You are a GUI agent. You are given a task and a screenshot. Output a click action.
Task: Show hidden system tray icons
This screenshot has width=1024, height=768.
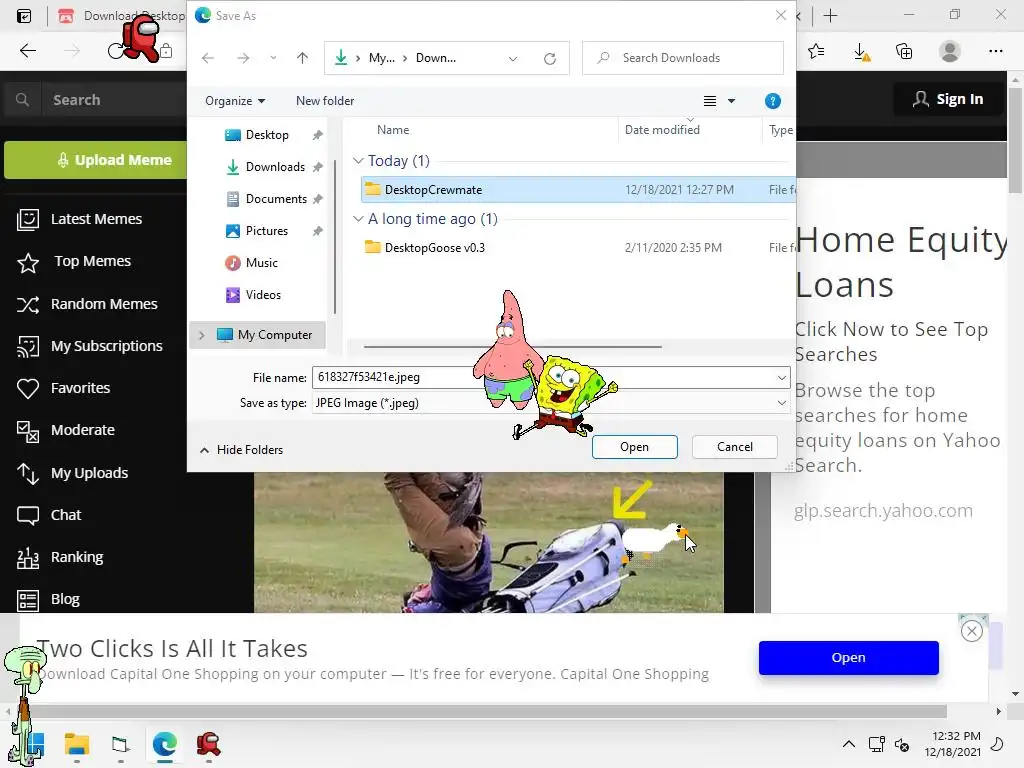pos(848,744)
